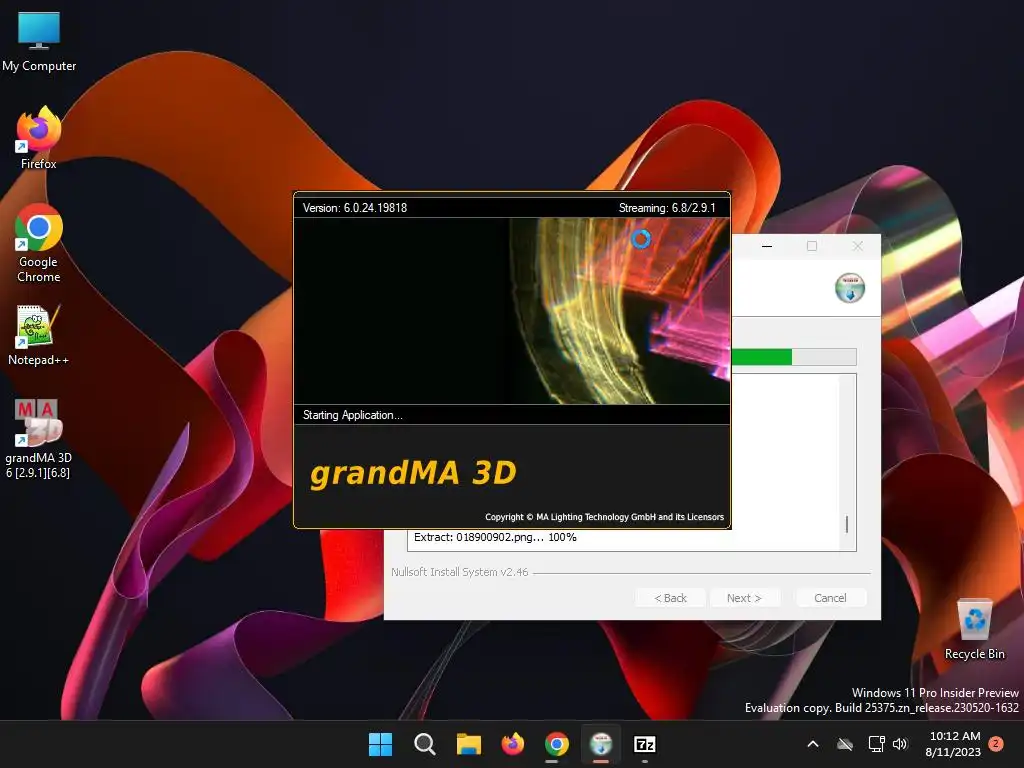Click Back button in installer

coord(670,598)
